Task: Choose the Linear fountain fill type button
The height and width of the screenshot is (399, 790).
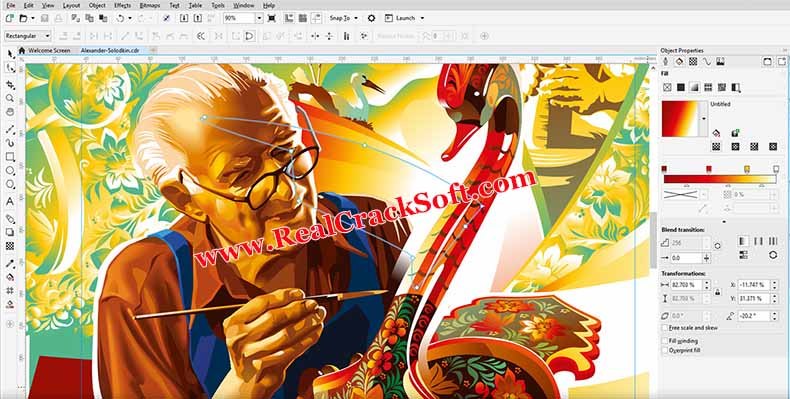Action: [716, 147]
